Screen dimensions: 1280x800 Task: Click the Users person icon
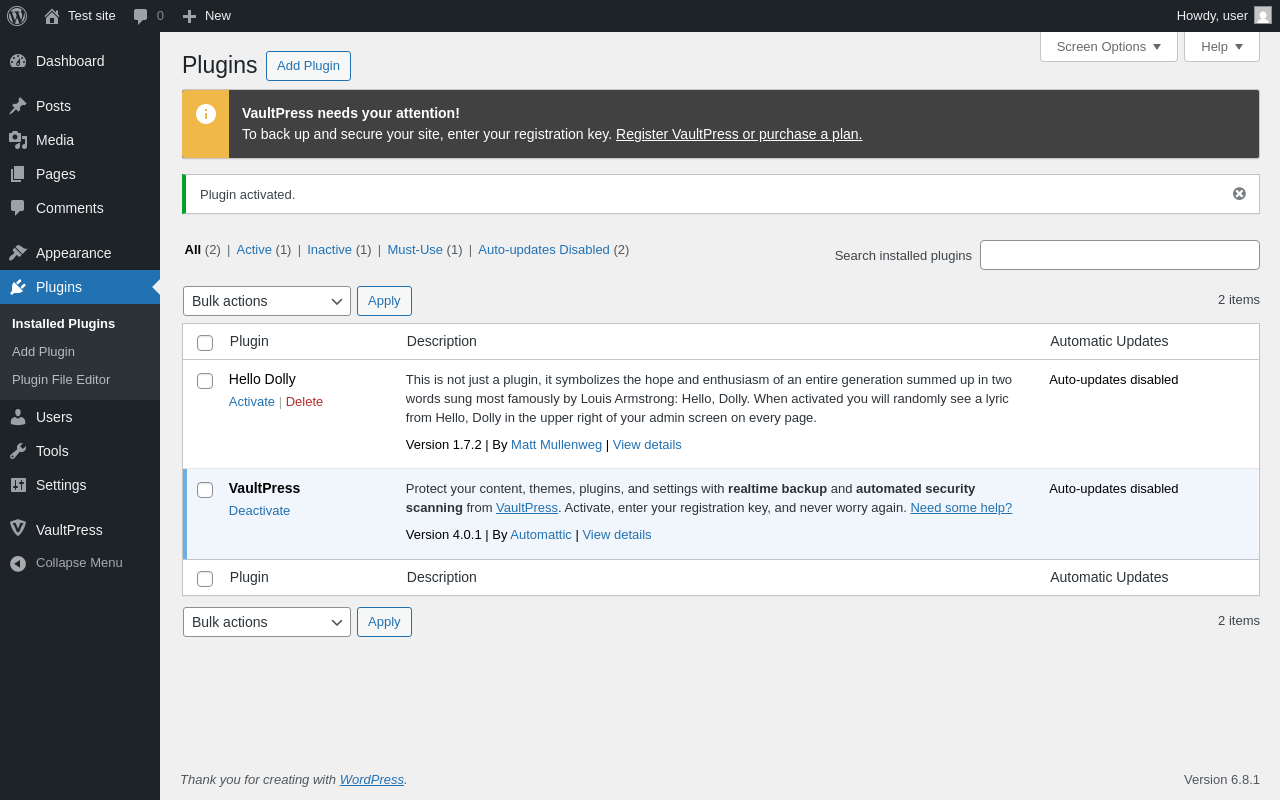(18, 417)
